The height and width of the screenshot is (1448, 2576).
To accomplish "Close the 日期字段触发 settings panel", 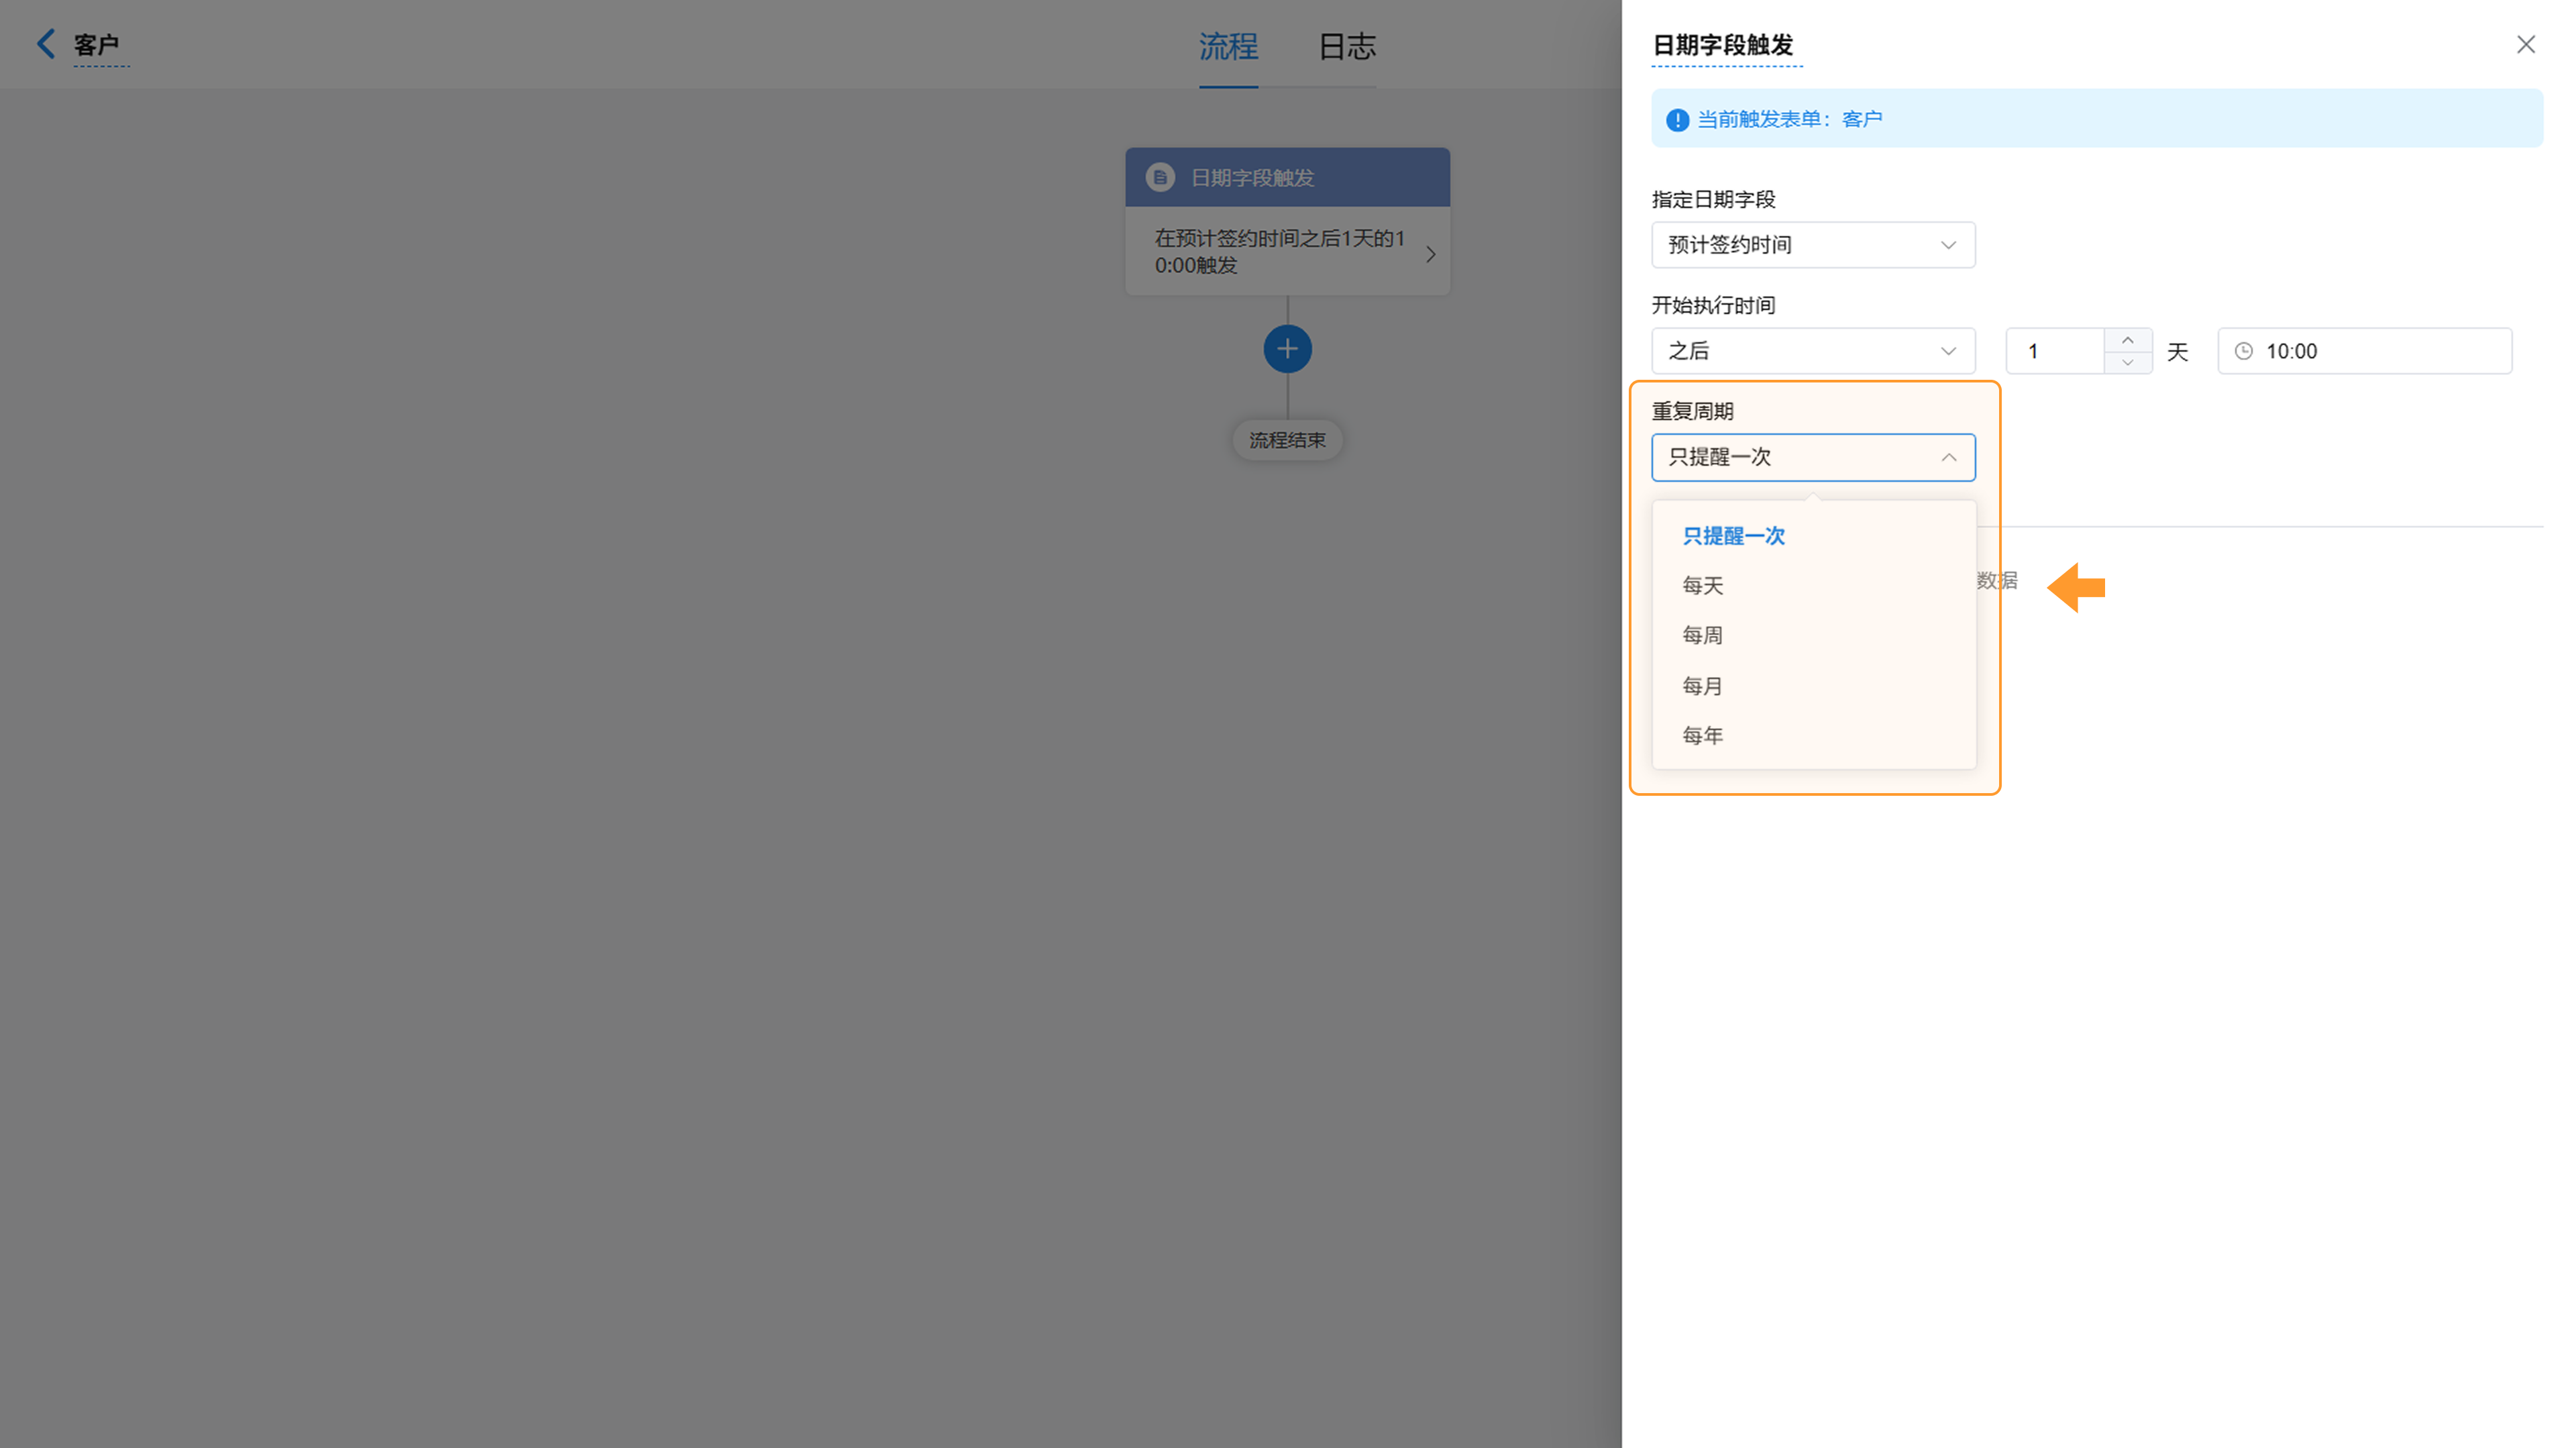I will (2526, 44).
